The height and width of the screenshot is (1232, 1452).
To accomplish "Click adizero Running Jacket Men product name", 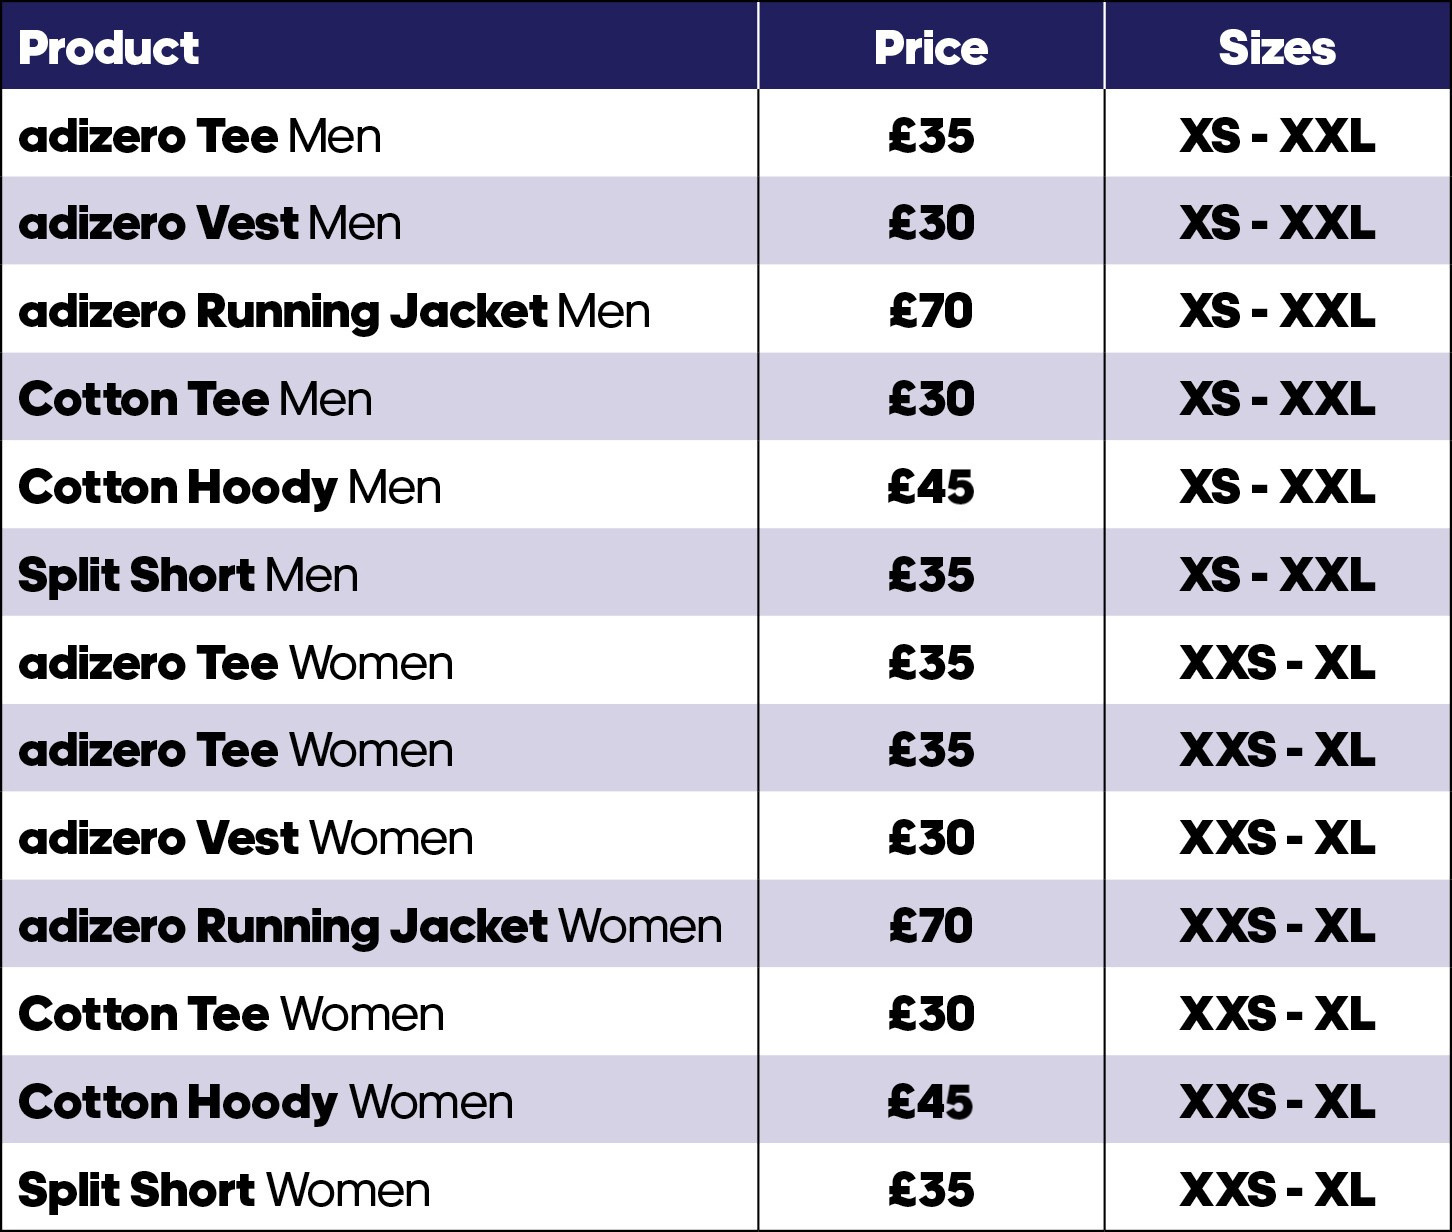I will pos(334,311).
